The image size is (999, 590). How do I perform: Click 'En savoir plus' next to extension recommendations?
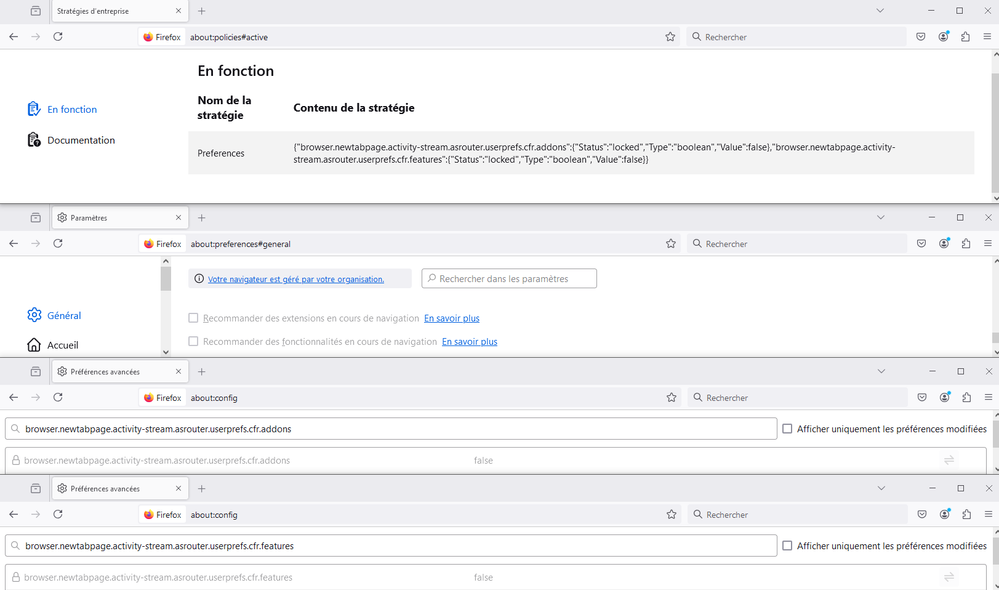click(x=451, y=318)
